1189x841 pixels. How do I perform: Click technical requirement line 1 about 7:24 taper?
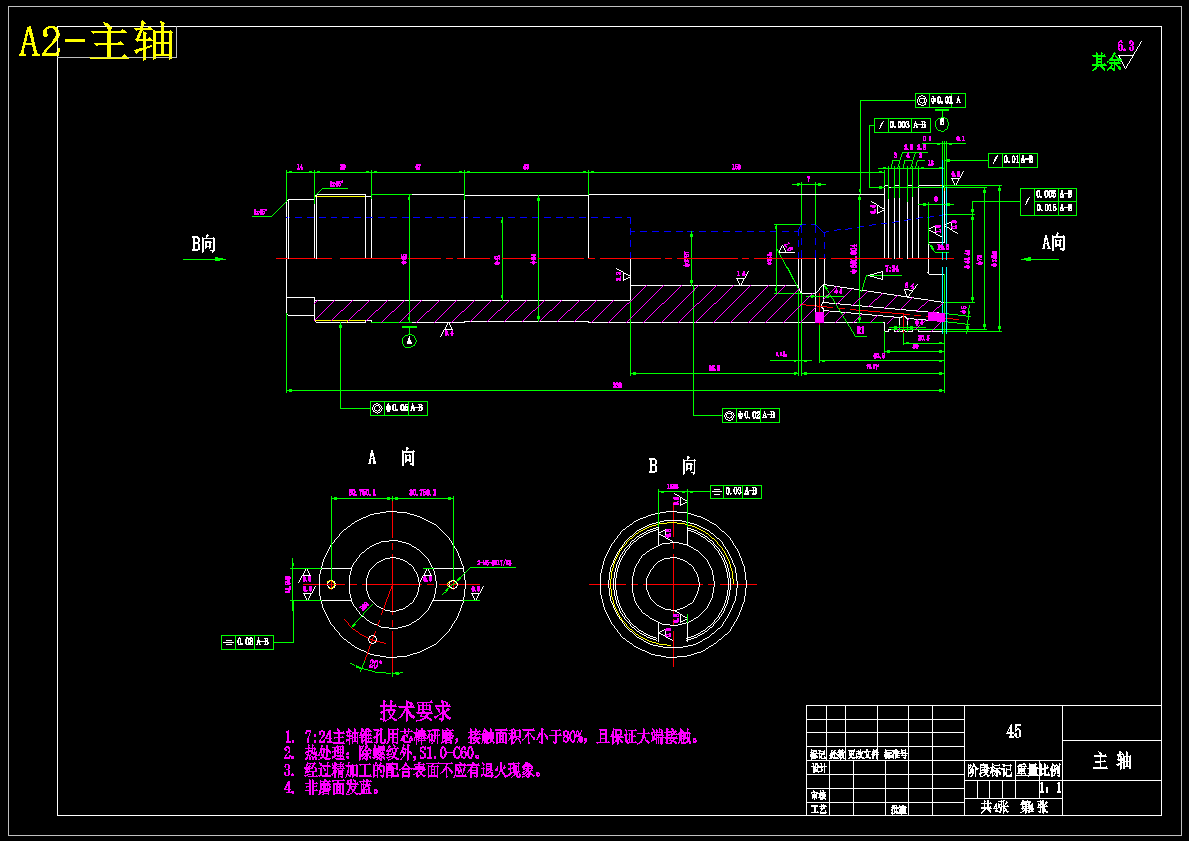[x=491, y=736]
